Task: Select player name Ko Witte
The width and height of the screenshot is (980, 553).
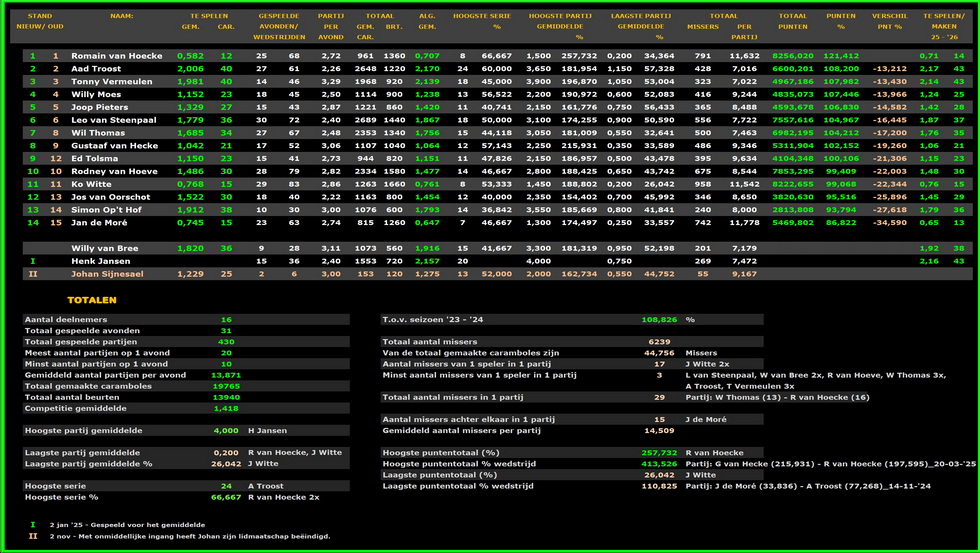Action: coord(91,184)
